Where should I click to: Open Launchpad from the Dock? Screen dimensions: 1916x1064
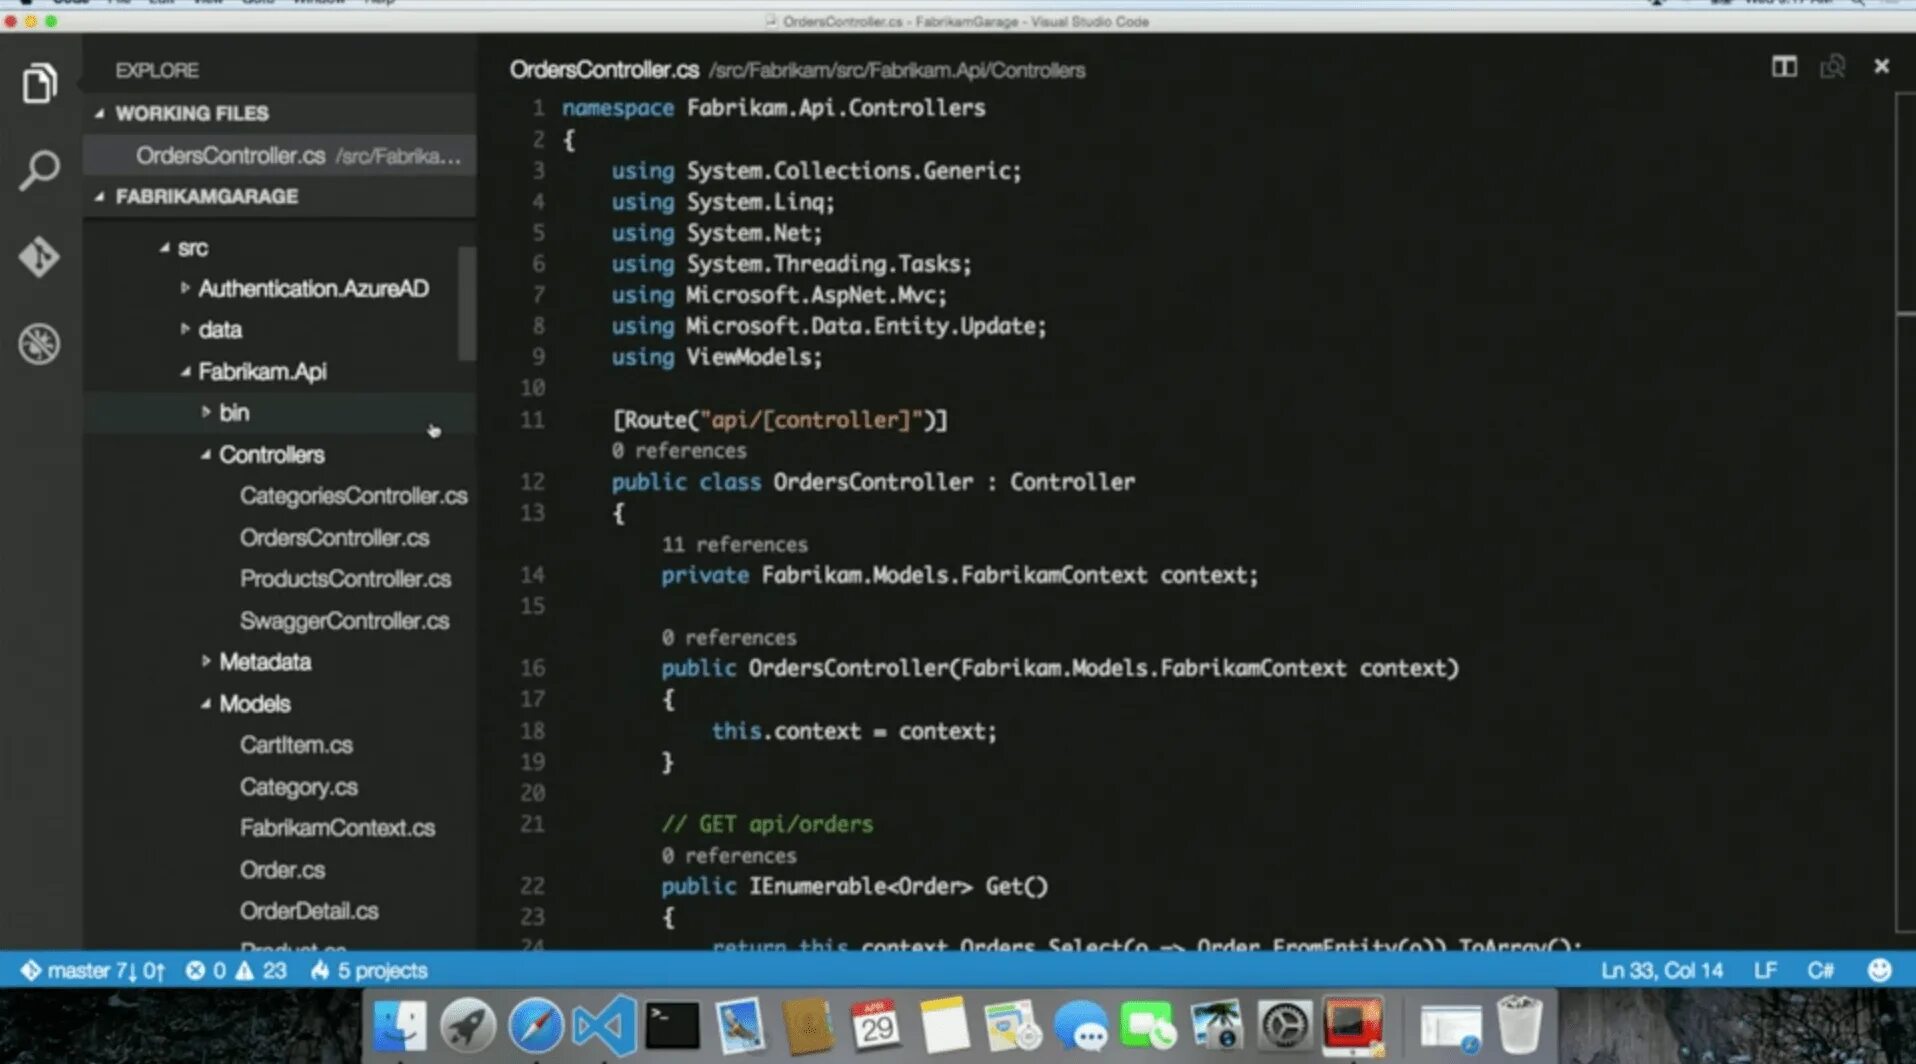point(467,1025)
